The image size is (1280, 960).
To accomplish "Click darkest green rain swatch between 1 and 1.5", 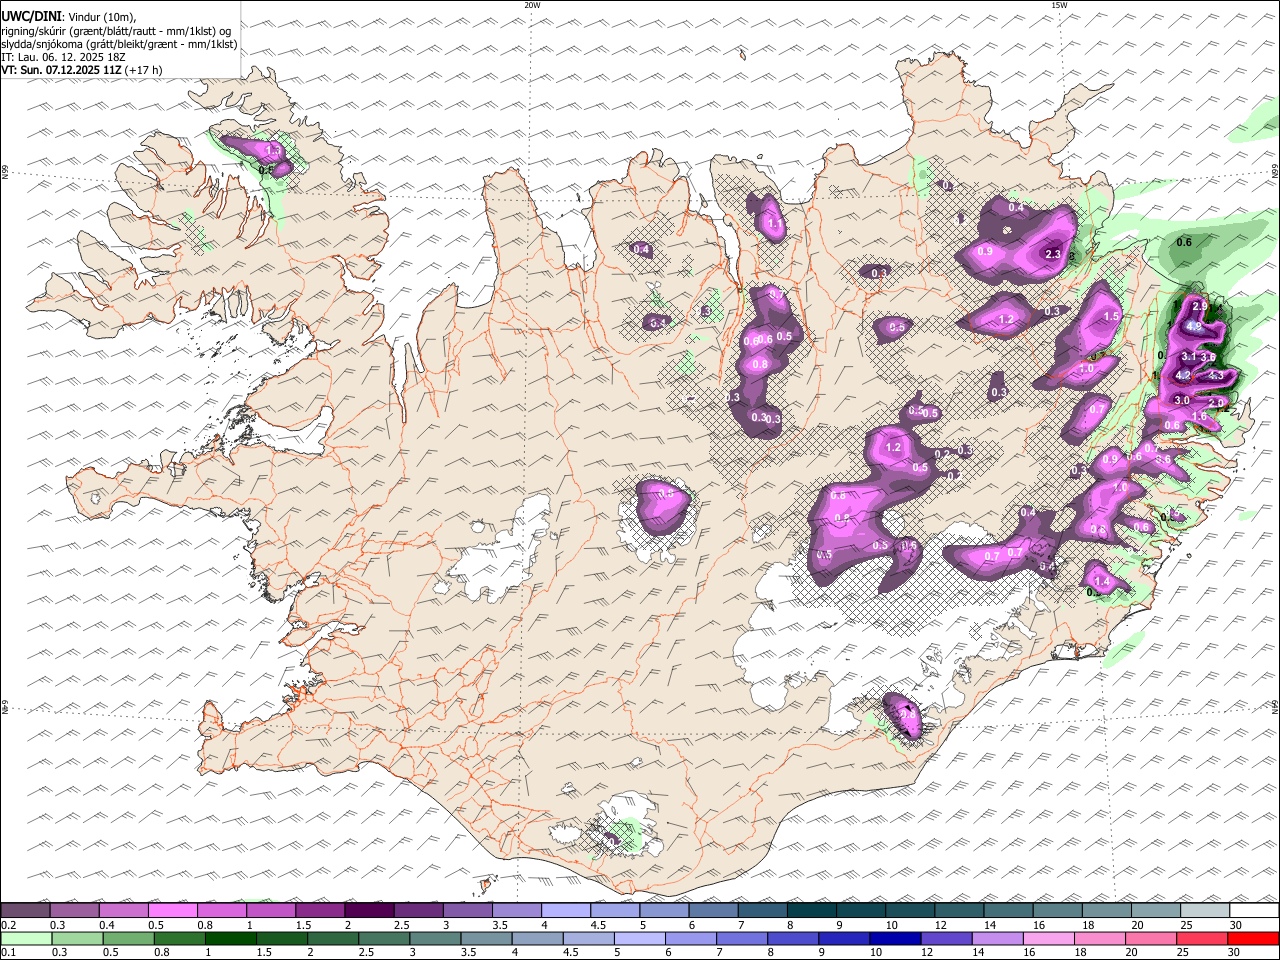I will 230,939.
